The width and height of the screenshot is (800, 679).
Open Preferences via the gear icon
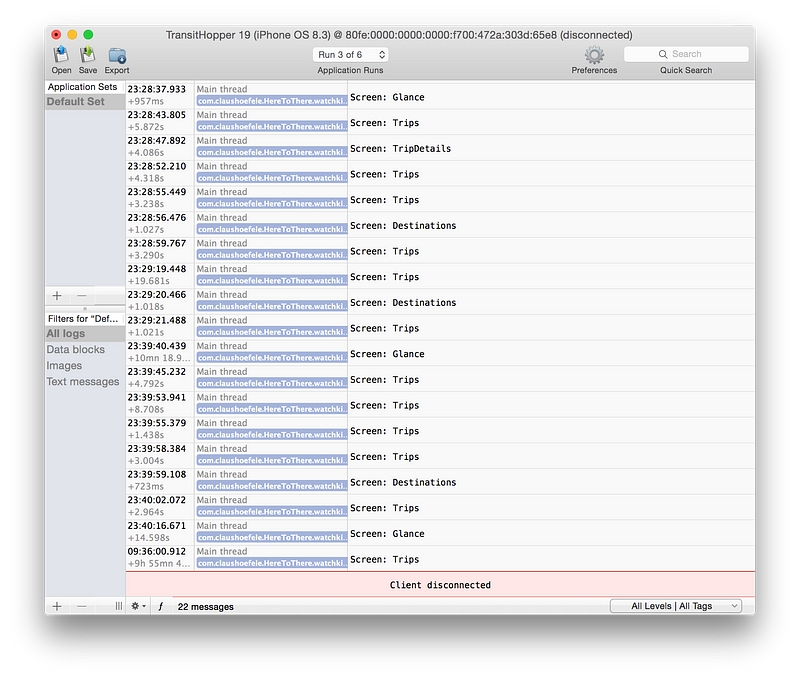594,55
